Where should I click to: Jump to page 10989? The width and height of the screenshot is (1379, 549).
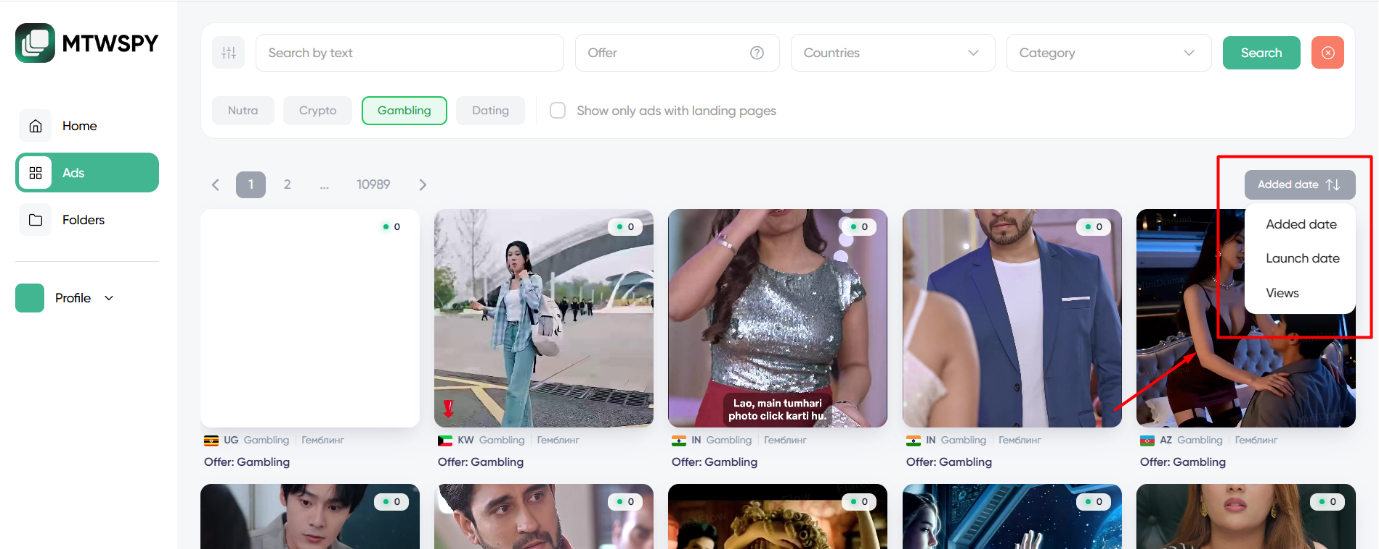tap(373, 185)
